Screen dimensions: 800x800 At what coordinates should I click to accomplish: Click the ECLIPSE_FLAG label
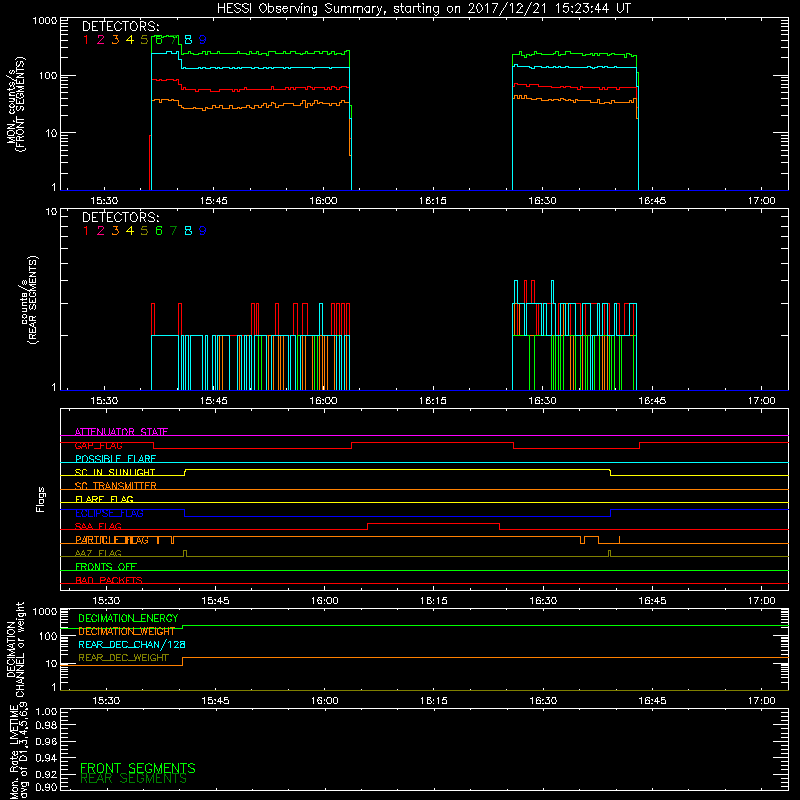coord(109,513)
